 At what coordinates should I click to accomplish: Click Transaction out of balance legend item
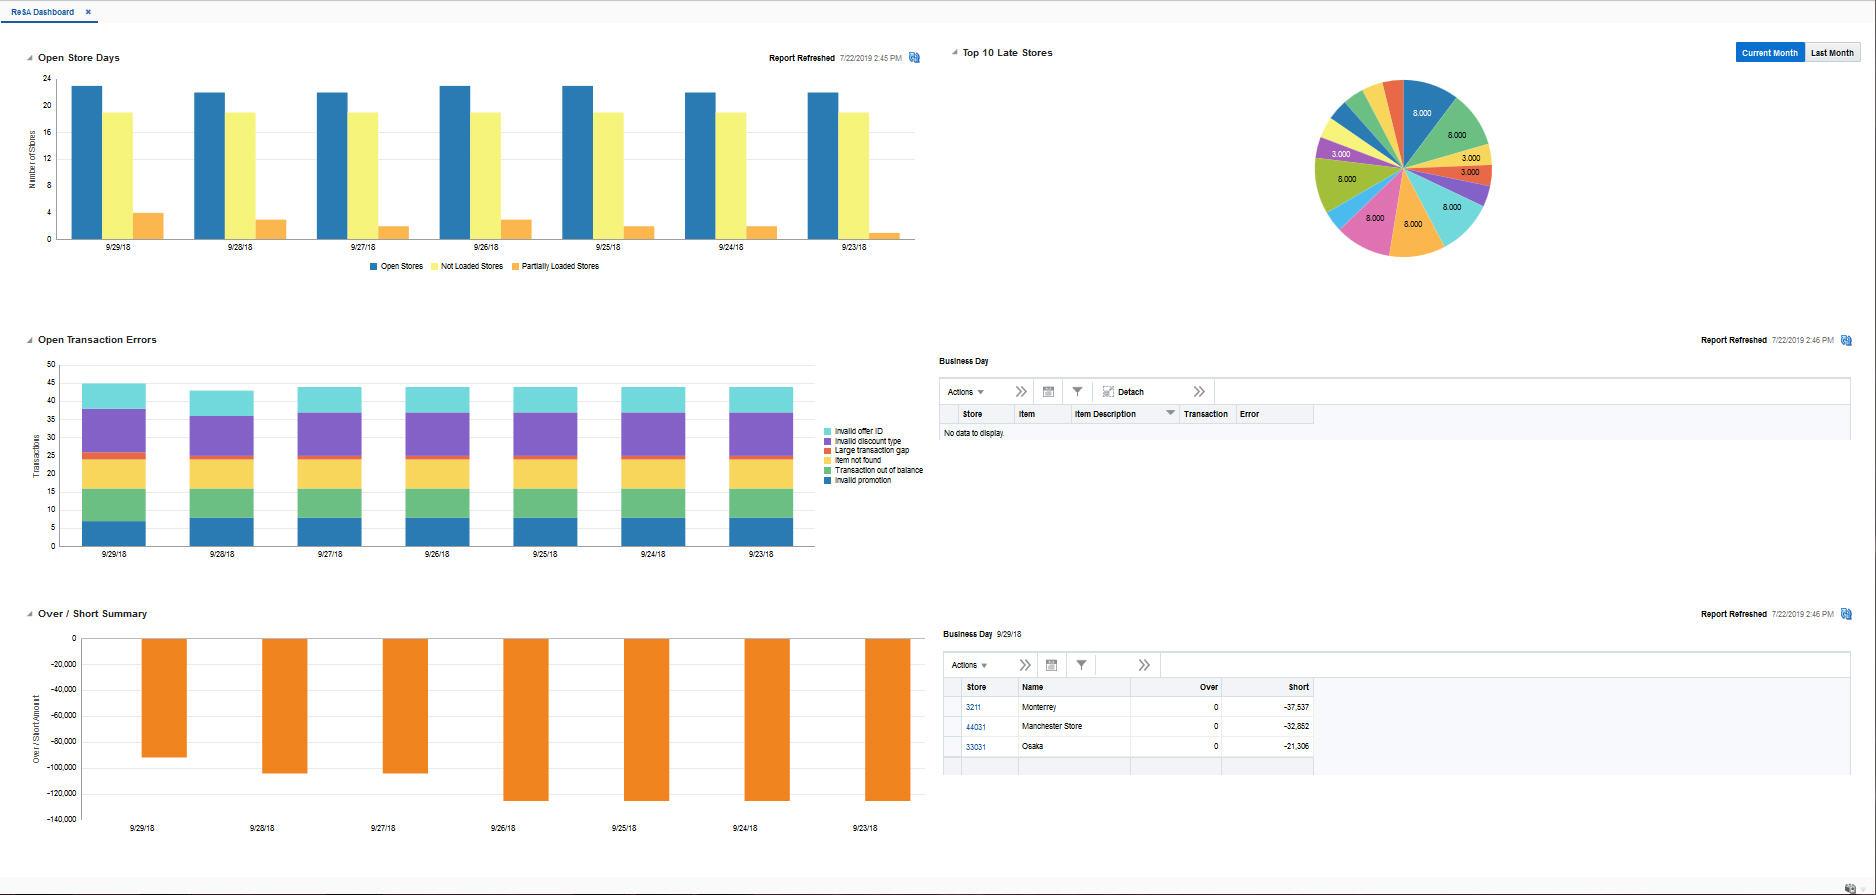click(x=873, y=470)
